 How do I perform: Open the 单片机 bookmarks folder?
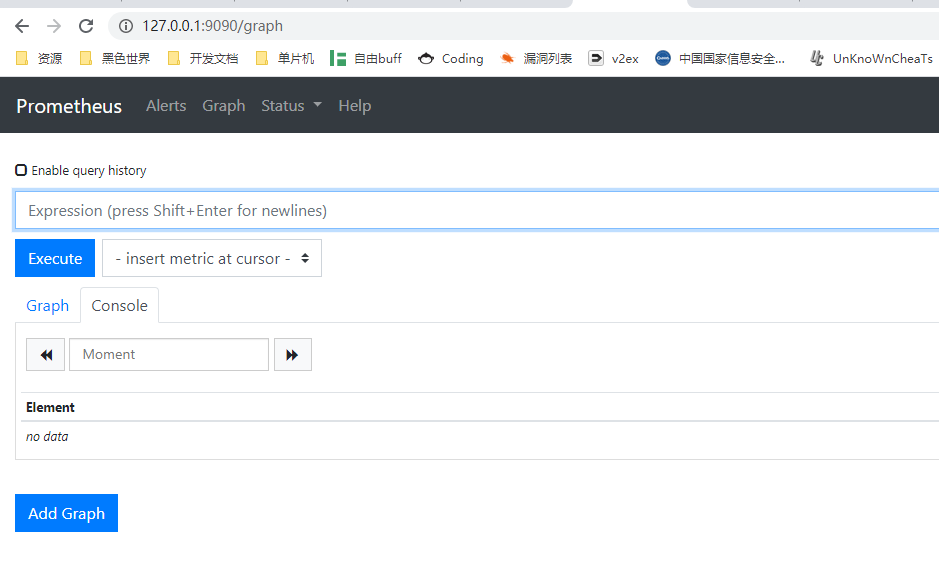[x=284, y=58]
